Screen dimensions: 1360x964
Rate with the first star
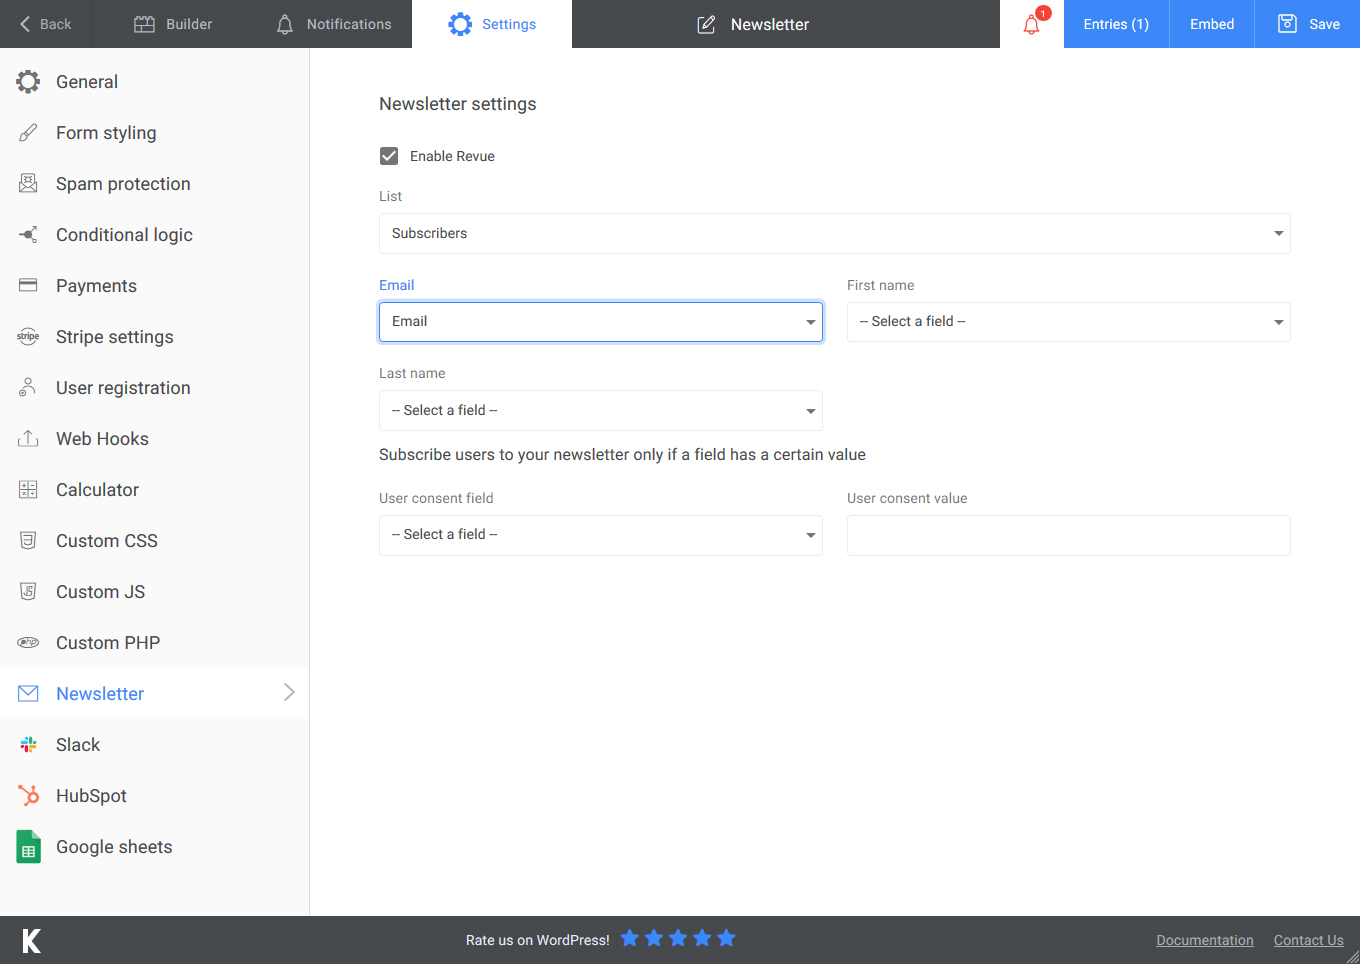(x=630, y=938)
